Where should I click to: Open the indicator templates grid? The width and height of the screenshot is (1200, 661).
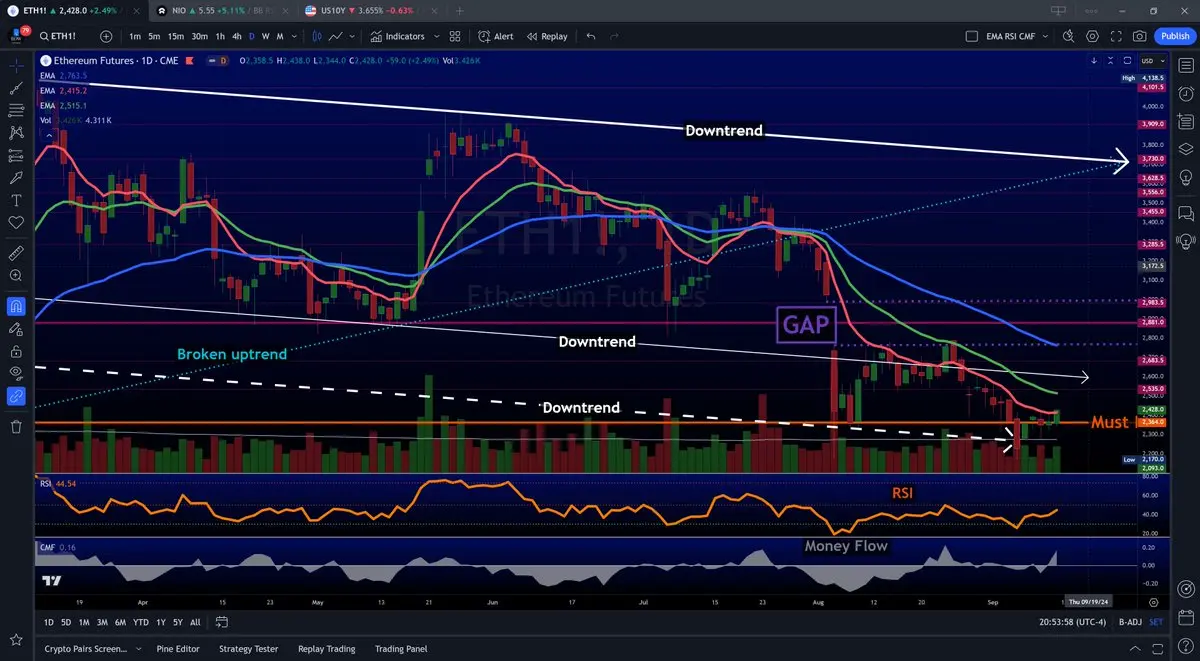click(455, 36)
